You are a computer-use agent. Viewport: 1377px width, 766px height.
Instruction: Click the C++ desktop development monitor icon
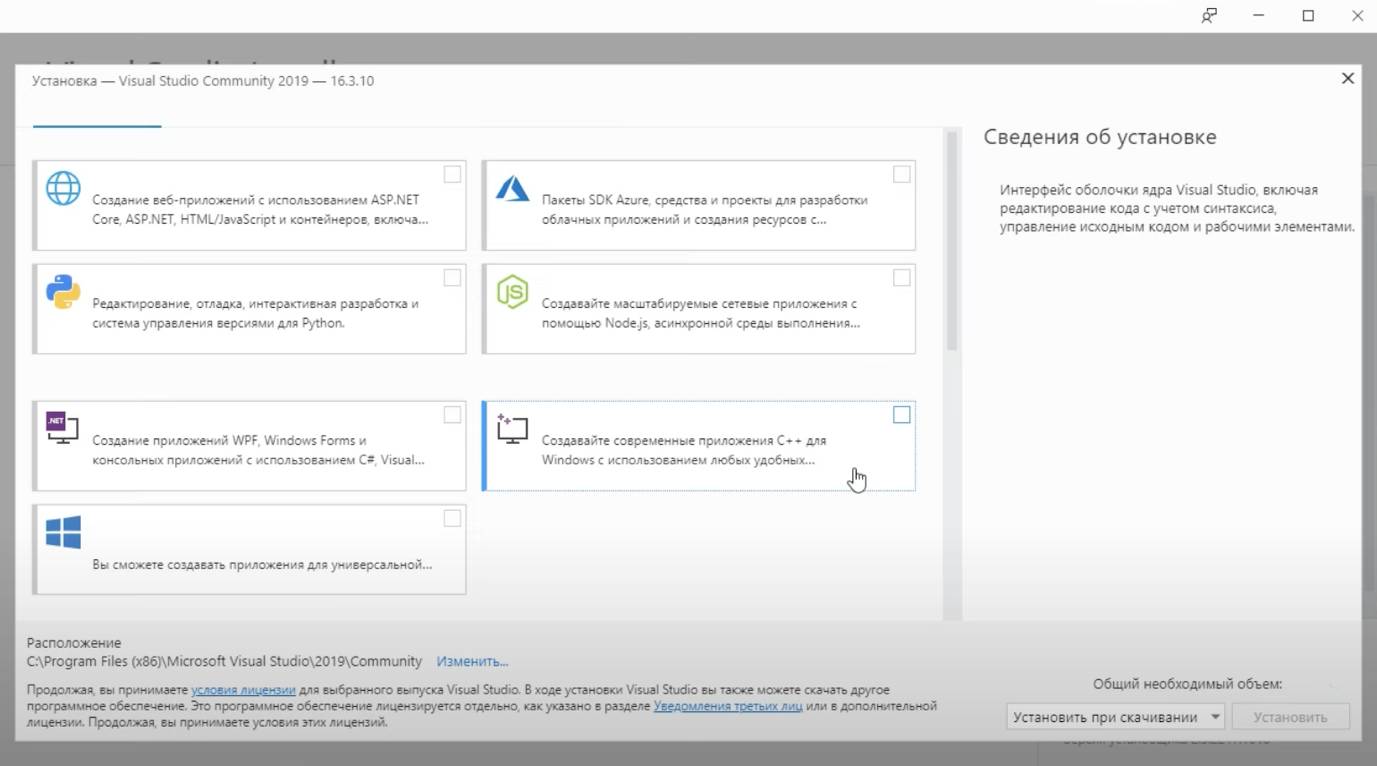[512, 428]
